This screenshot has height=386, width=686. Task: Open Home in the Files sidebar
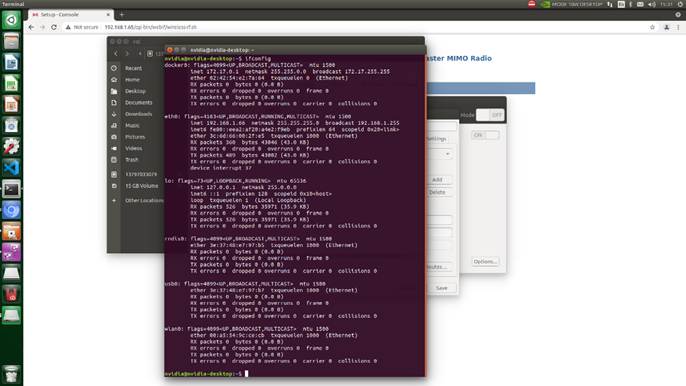[x=132, y=80]
